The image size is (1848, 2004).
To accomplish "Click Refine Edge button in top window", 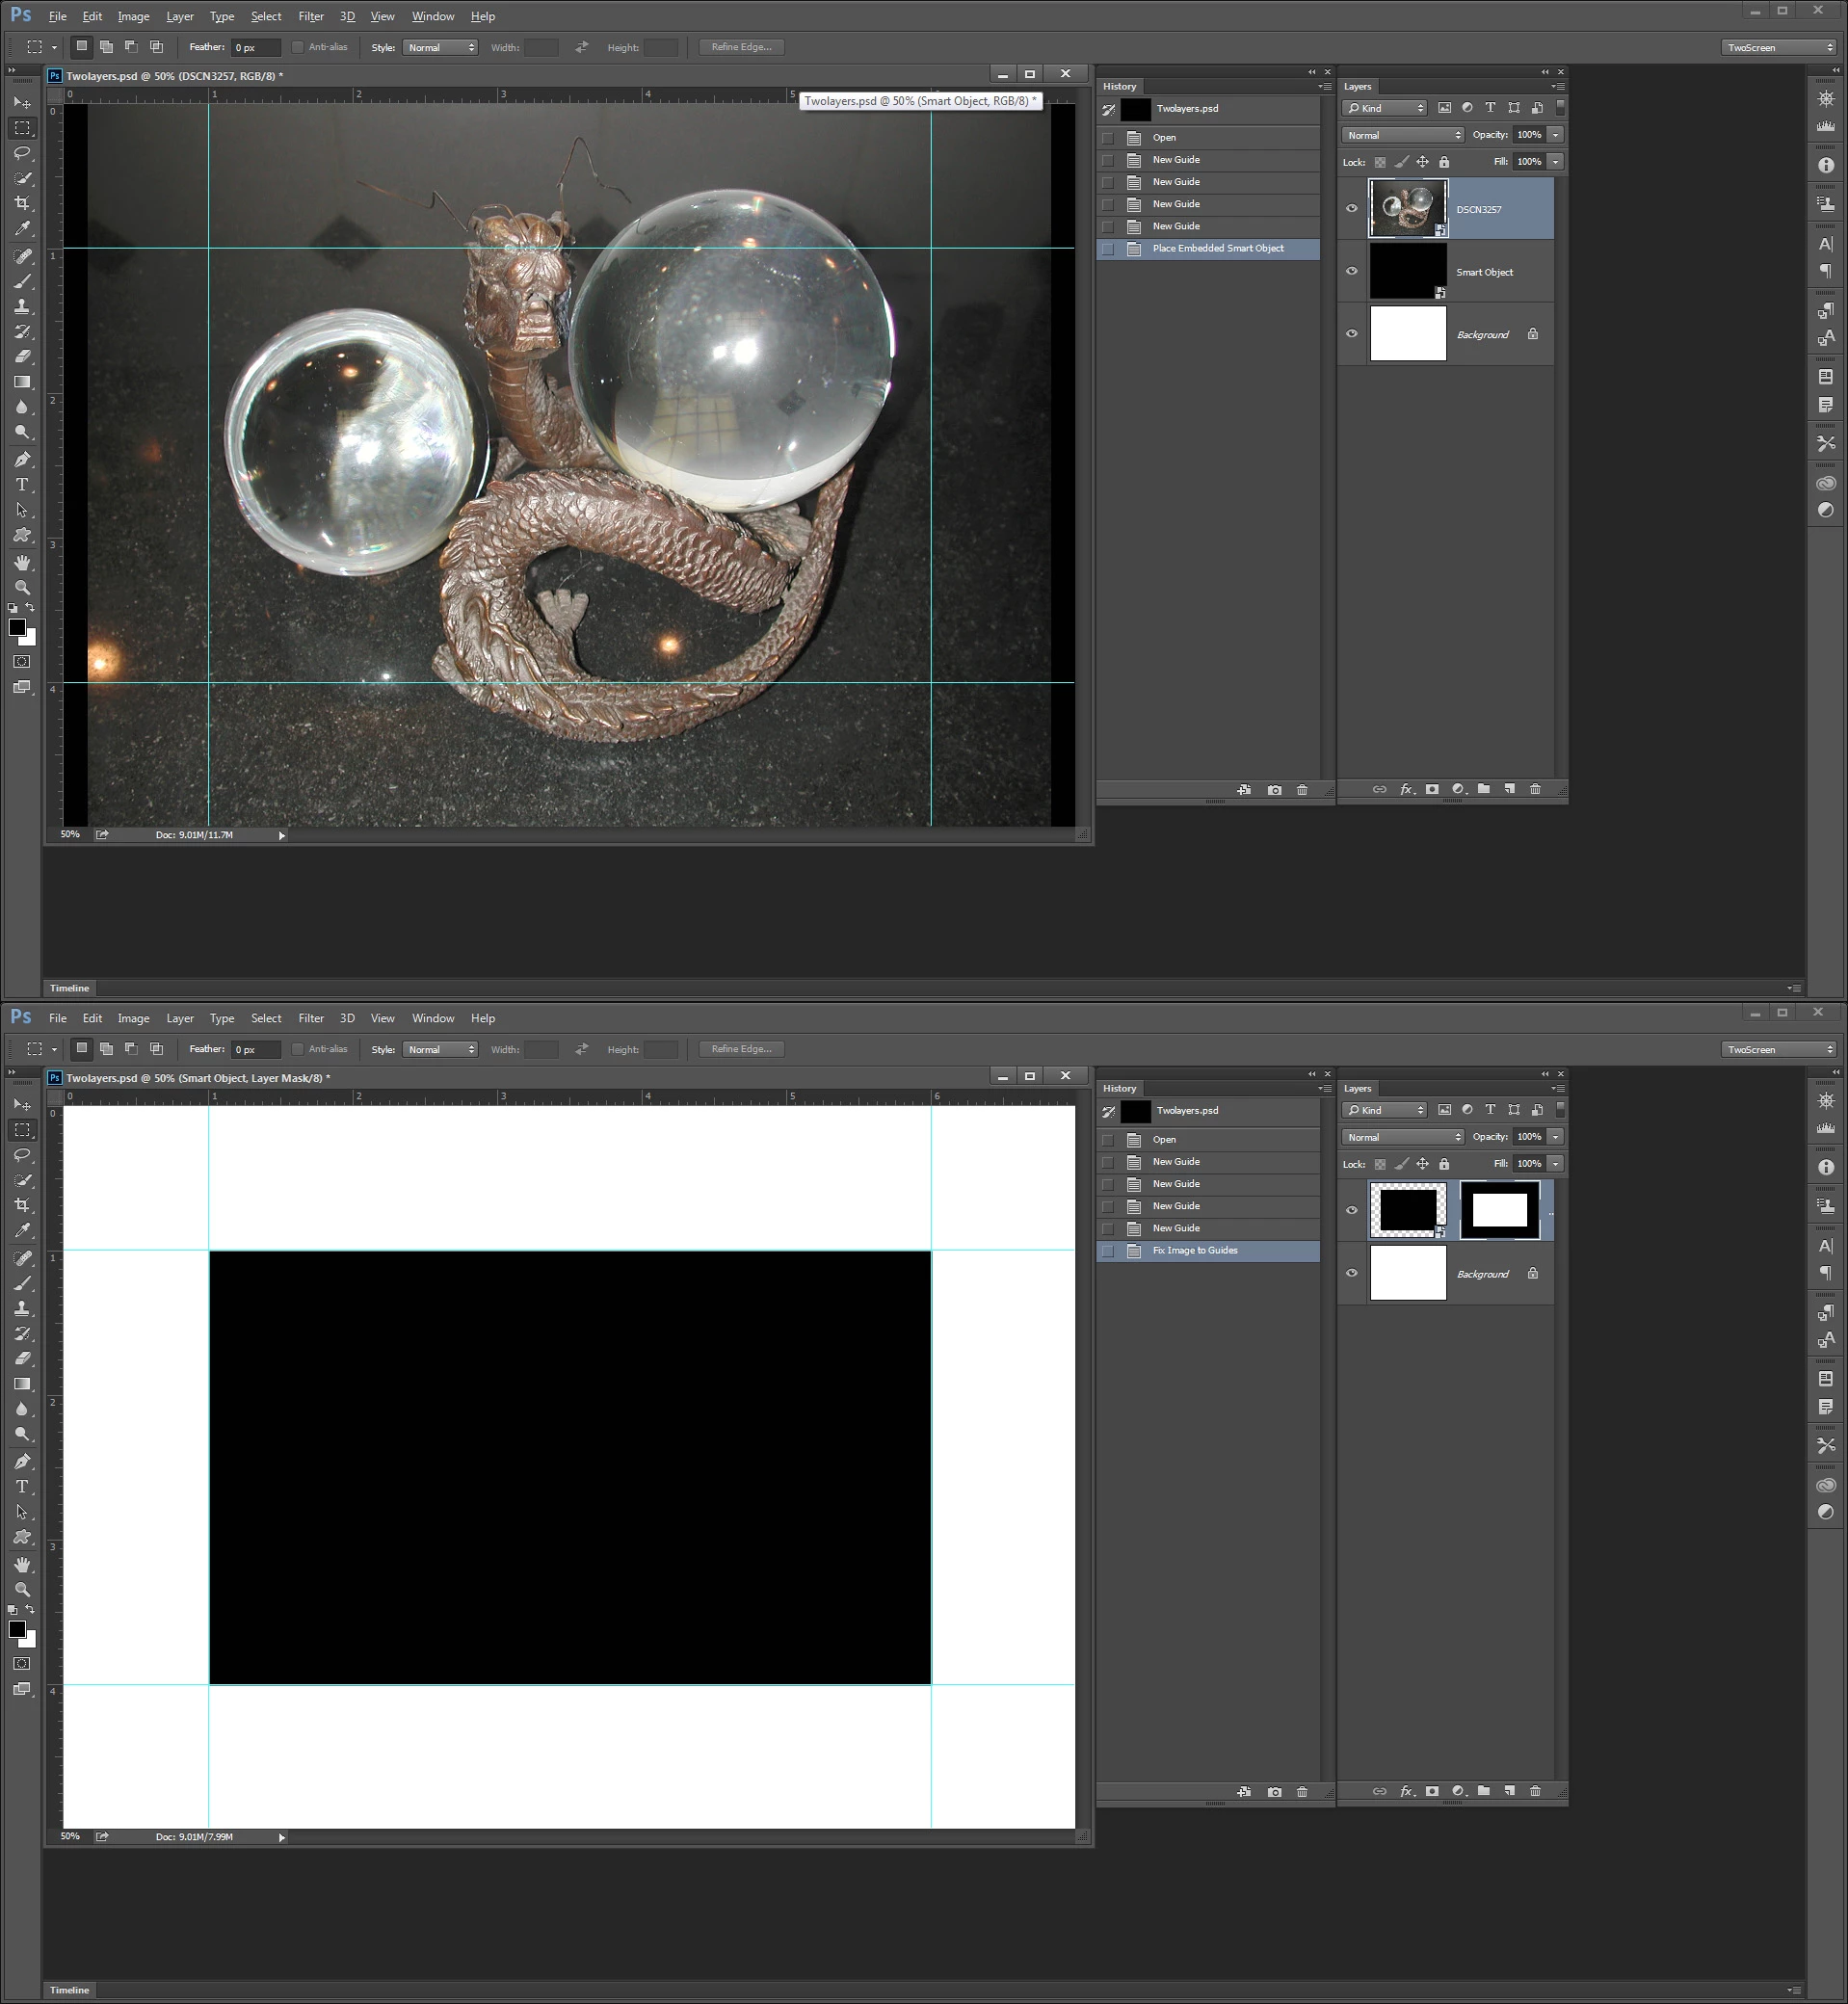I will pos(742,47).
